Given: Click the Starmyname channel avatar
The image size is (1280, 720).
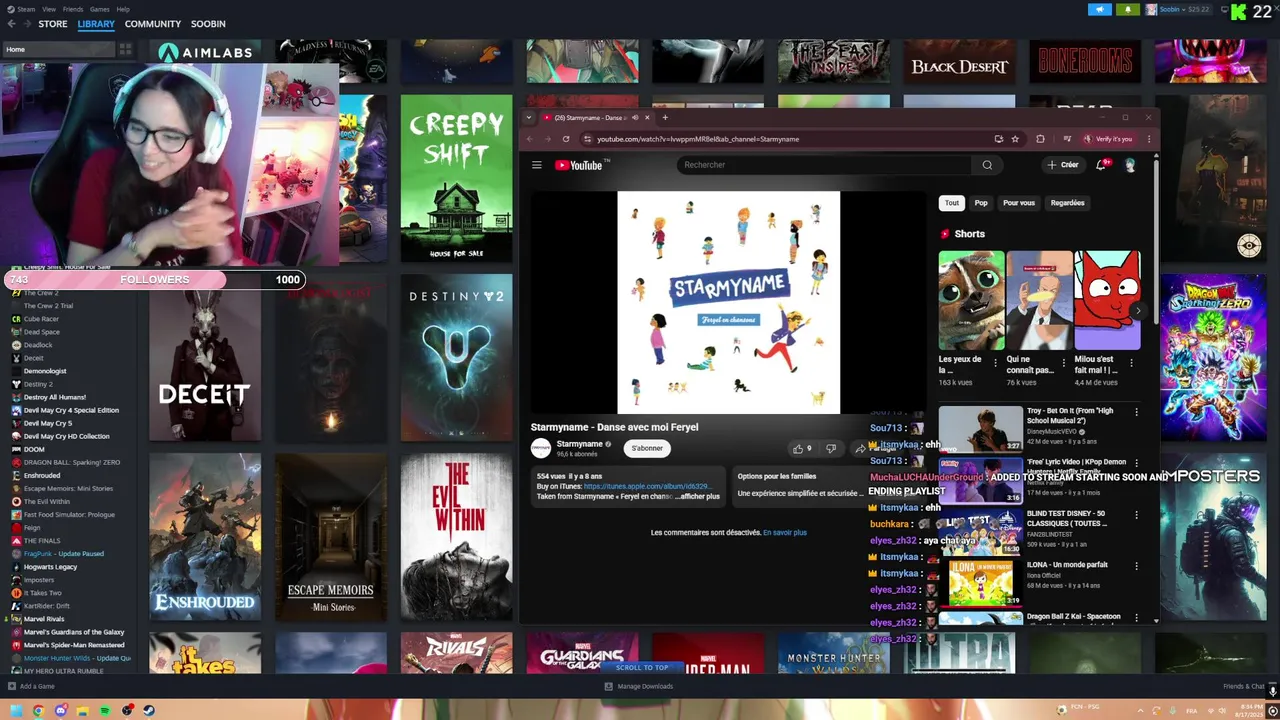Looking at the screenshot, I should point(541,448).
